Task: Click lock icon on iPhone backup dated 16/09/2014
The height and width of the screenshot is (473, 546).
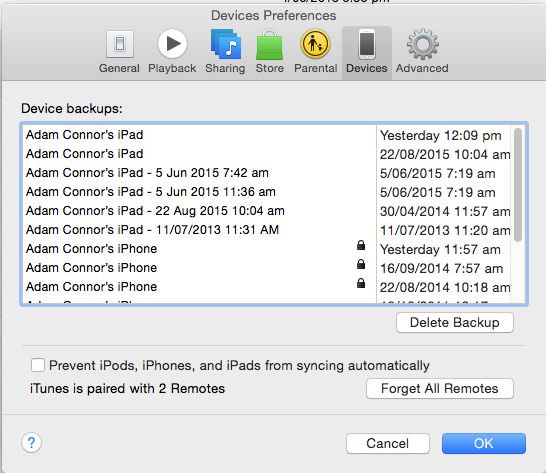Action: (361, 264)
